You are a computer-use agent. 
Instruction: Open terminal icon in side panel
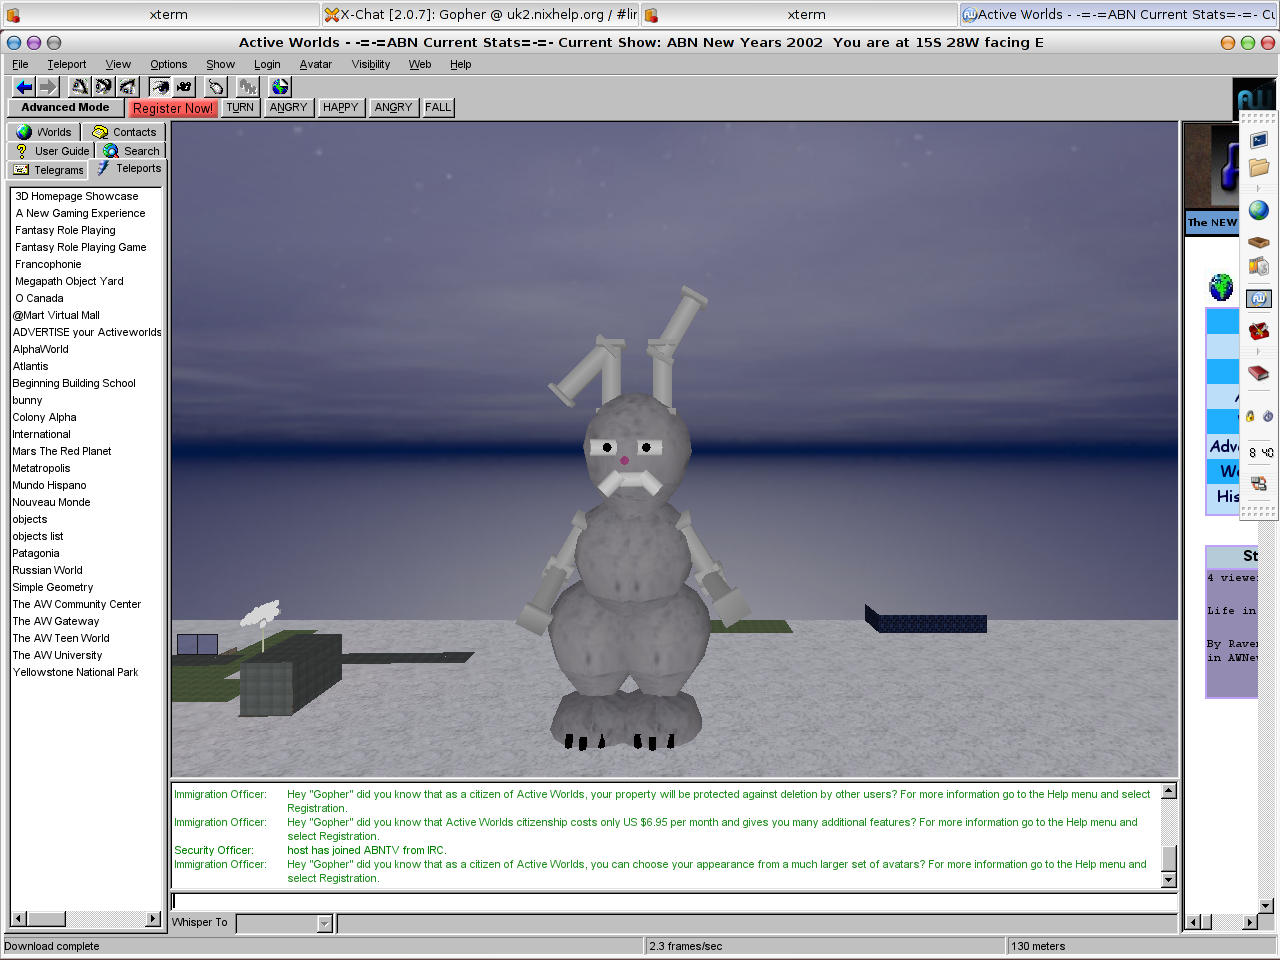(x=1259, y=140)
